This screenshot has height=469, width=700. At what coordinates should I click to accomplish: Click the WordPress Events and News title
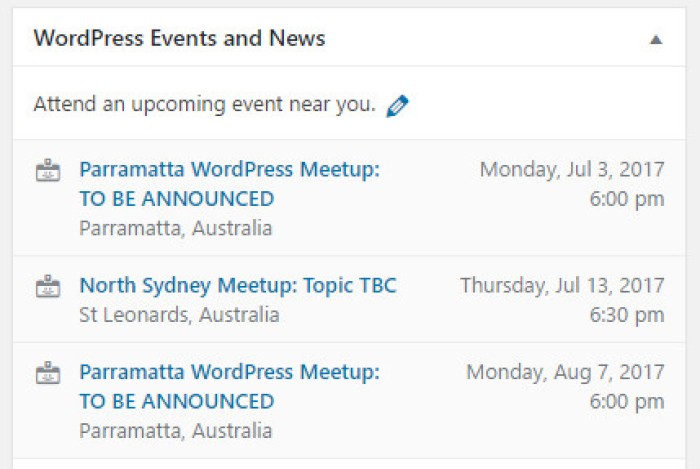(x=179, y=39)
